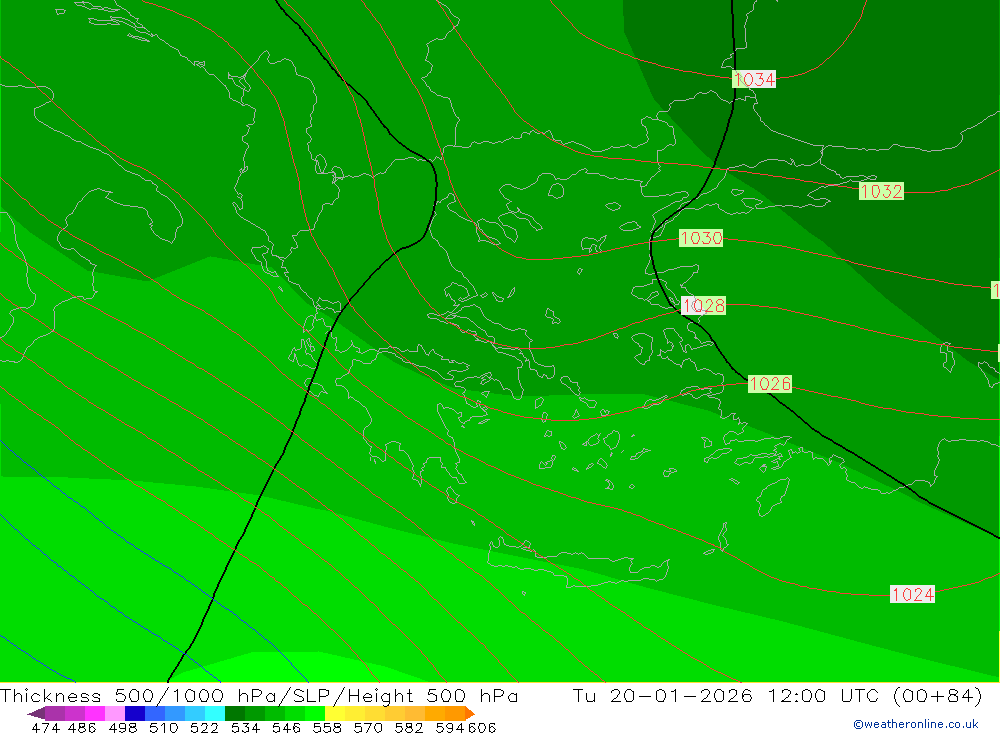The width and height of the screenshot is (1000, 733).
Task: Click the 1030 isobar label
Action: (x=701, y=238)
